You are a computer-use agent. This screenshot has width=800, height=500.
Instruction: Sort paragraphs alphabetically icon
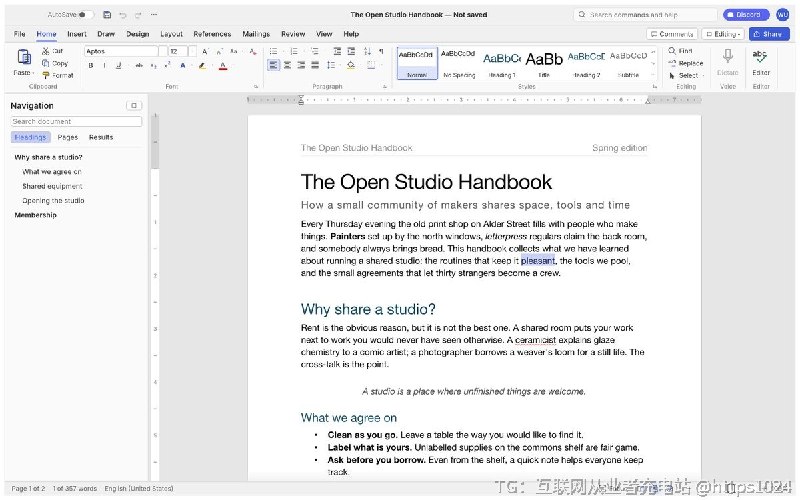[x=367, y=52]
